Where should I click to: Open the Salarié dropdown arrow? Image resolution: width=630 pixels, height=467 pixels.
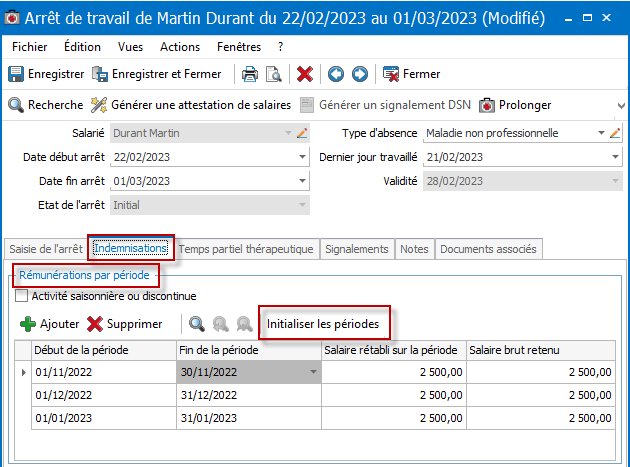tap(288, 133)
